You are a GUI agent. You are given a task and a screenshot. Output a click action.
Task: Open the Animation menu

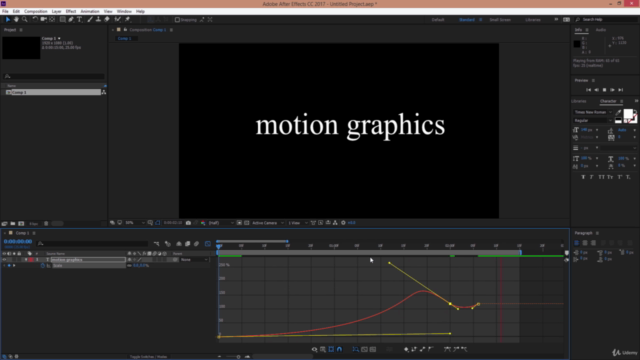(x=90, y=11)
